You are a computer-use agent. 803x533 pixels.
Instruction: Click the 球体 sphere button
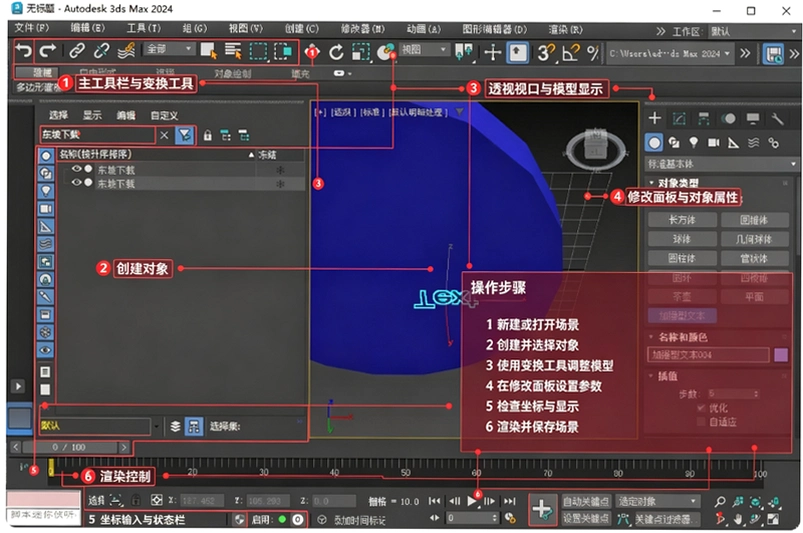(682, 239)
